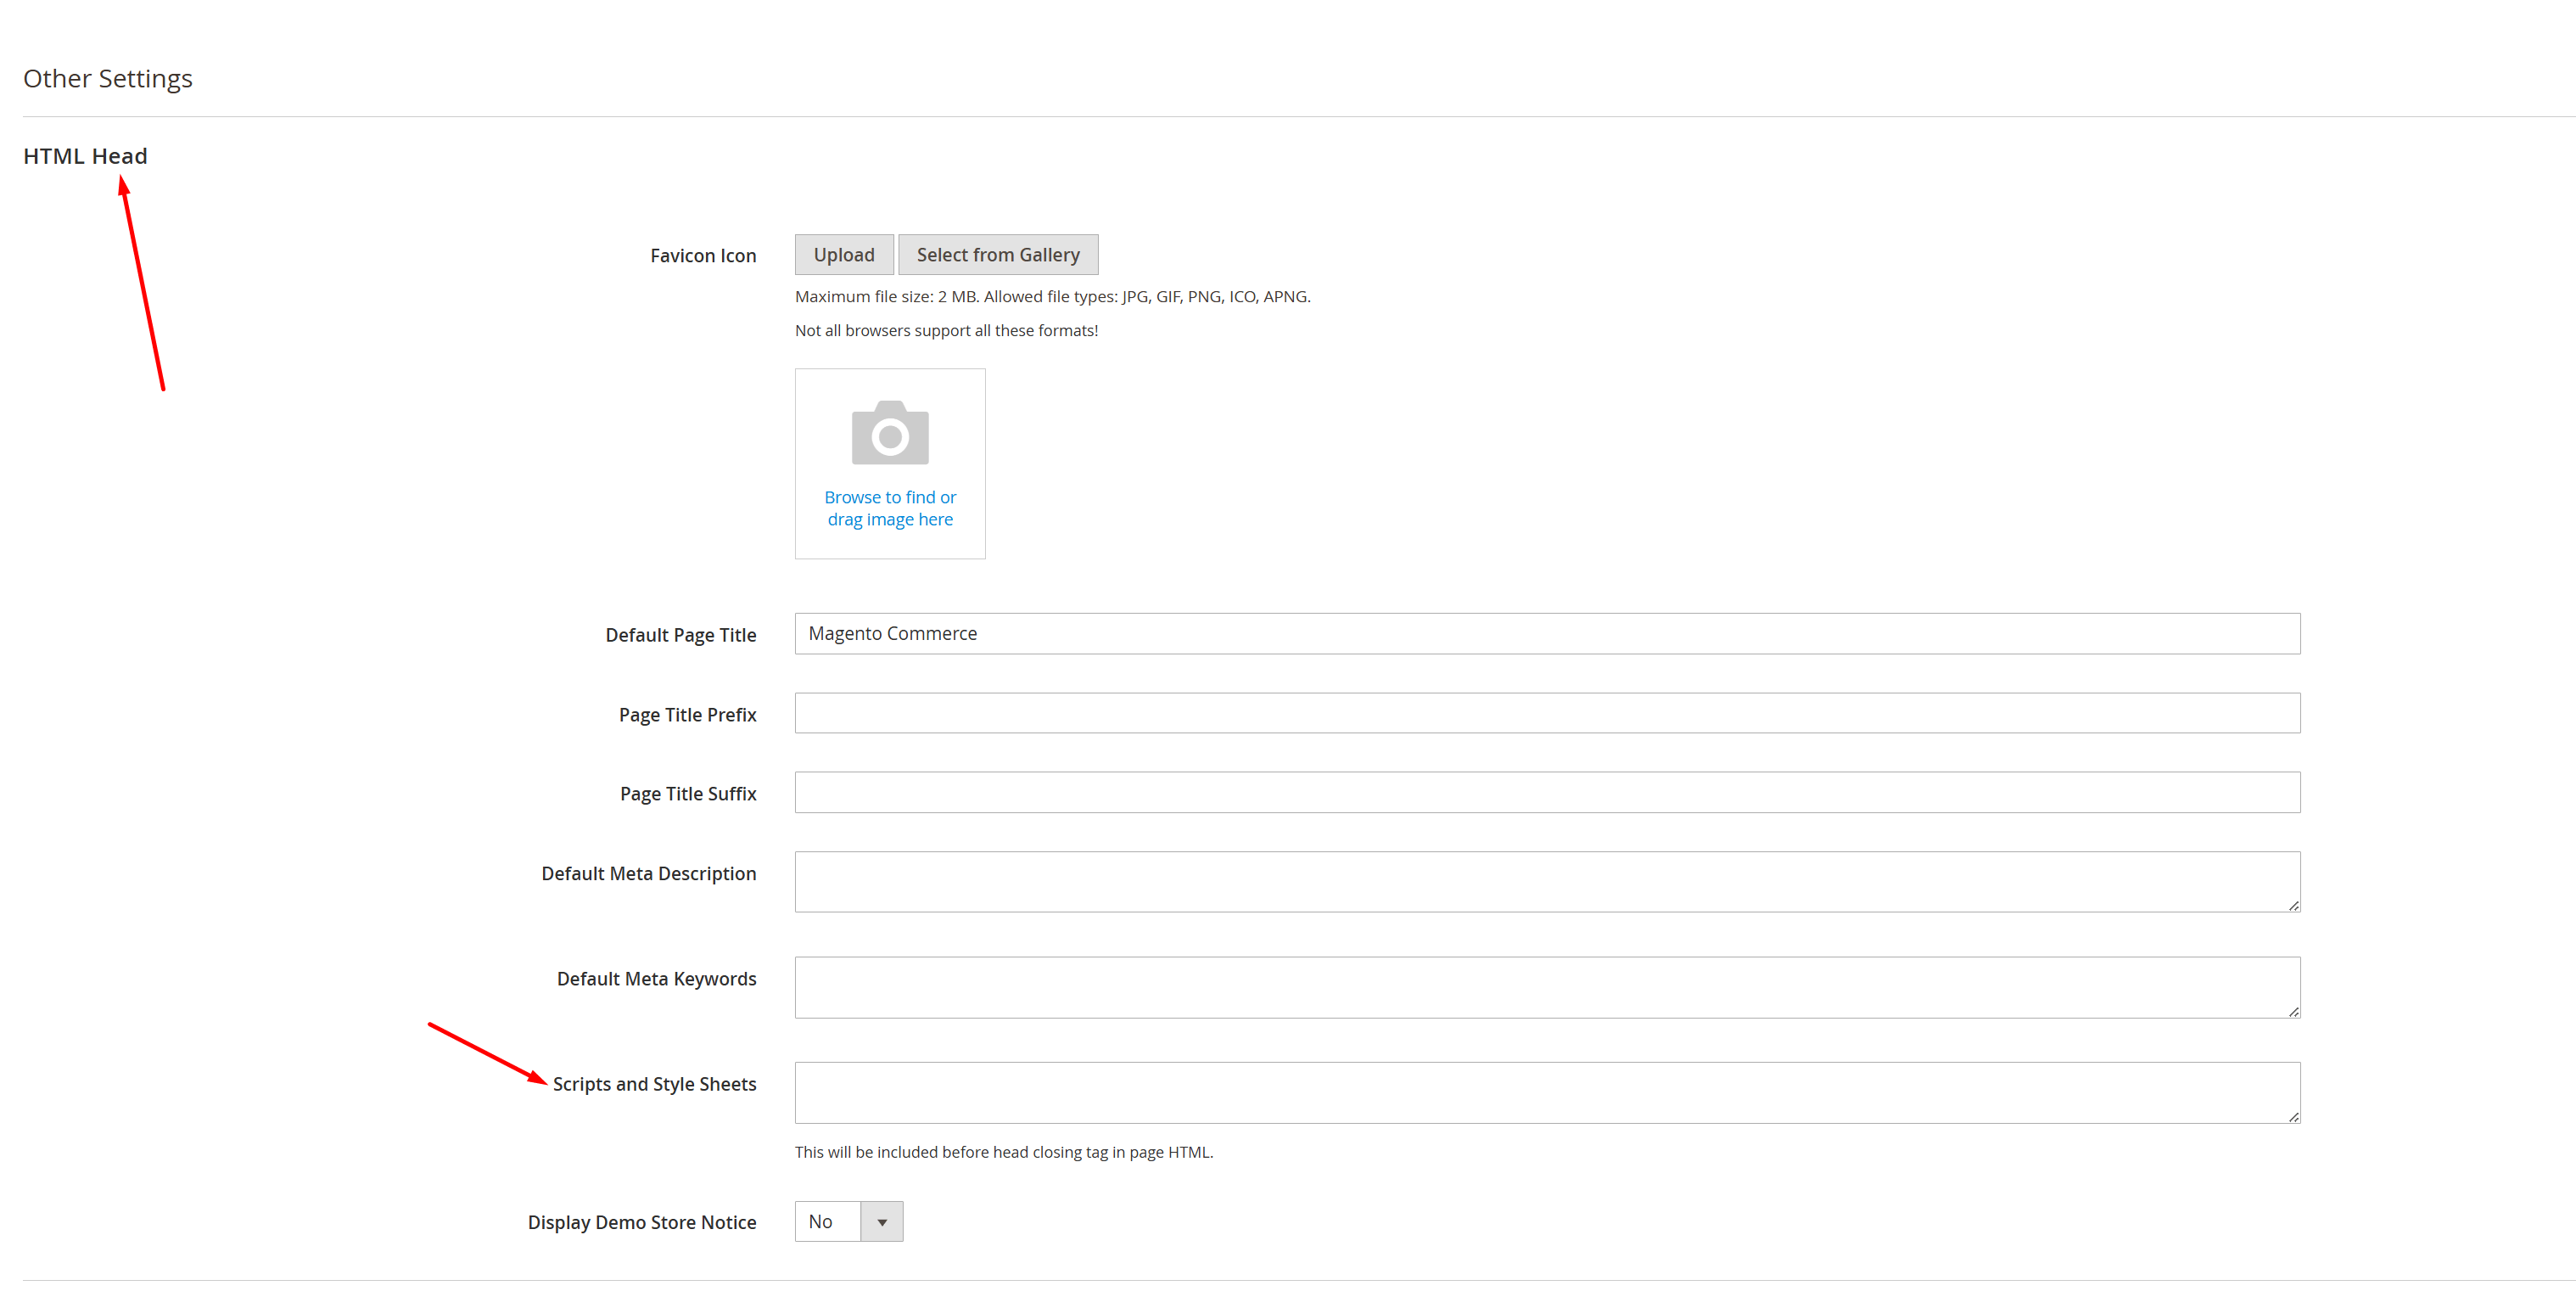This screenshot has height=1308, width=2576.
Task: Focus the Default Page Title field
Action: [1547, 634]
